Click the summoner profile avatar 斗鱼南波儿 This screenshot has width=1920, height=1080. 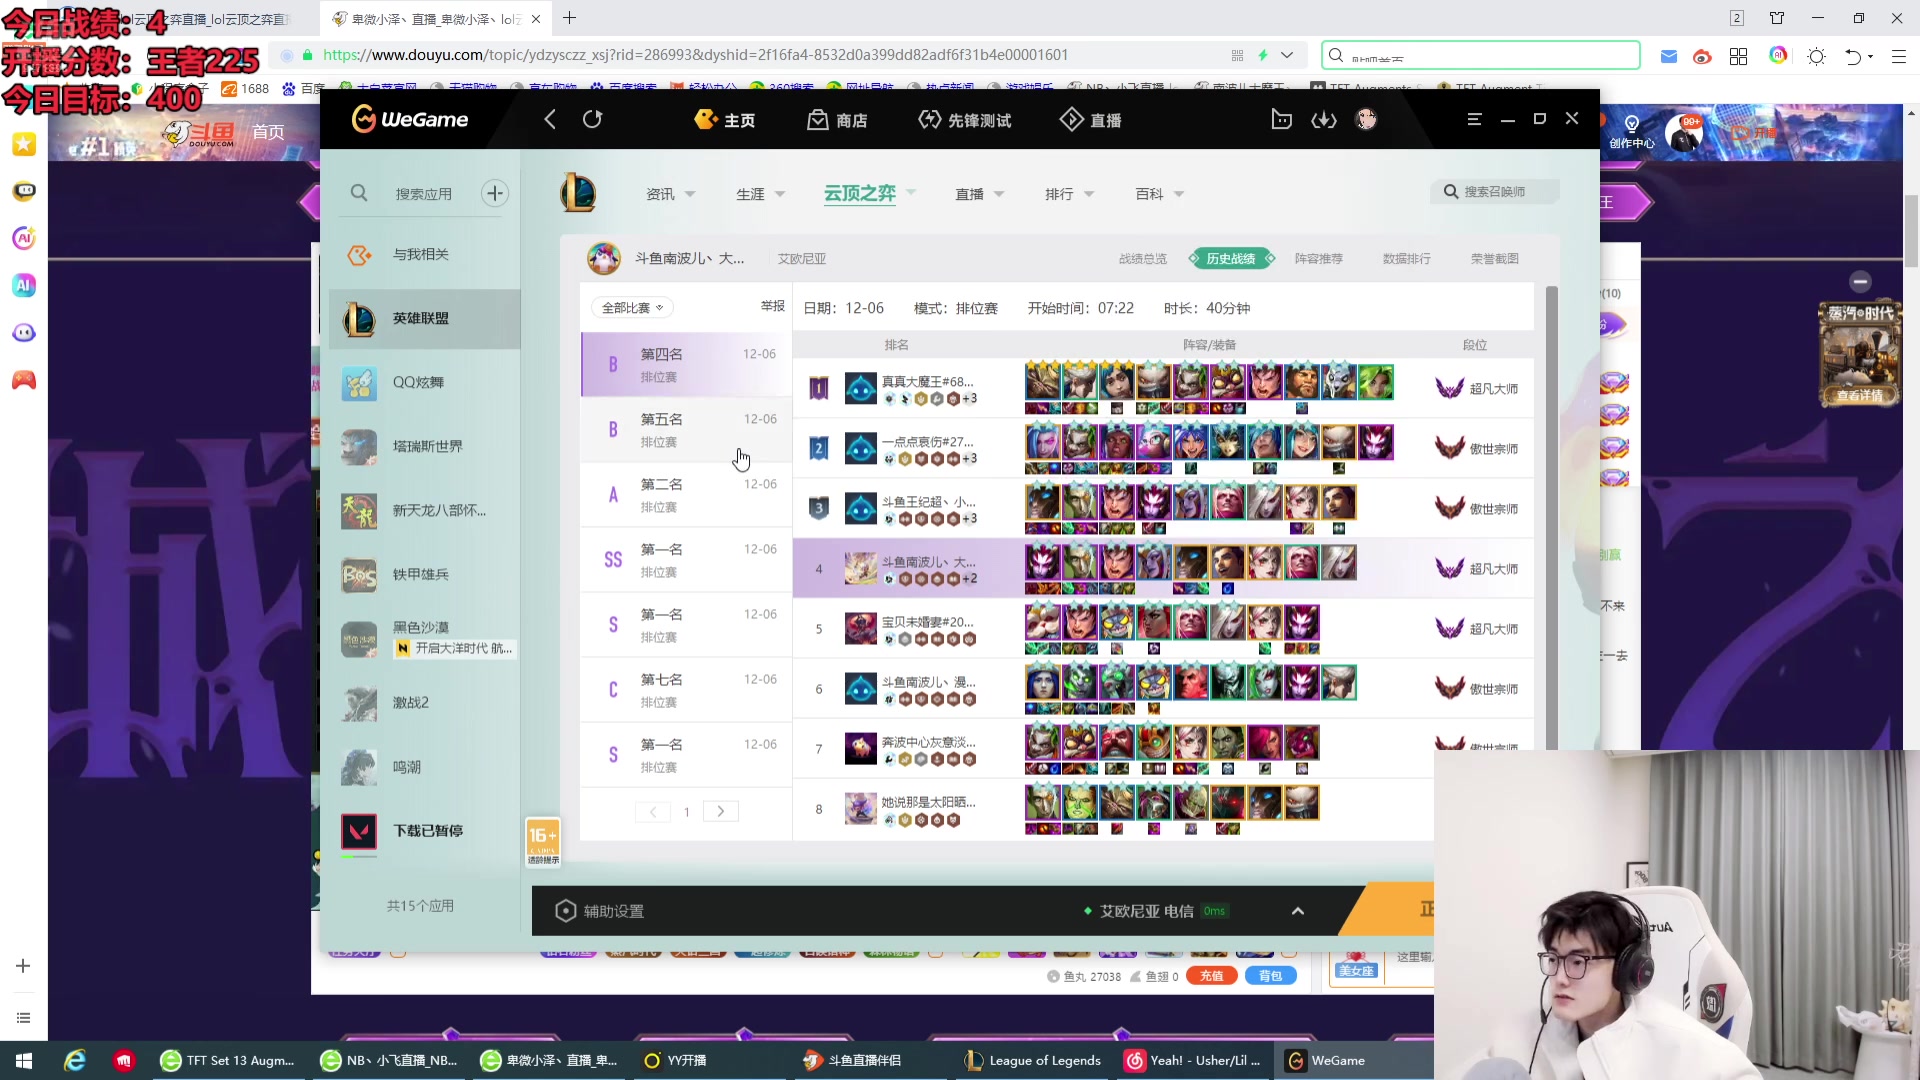pos(603,258)
